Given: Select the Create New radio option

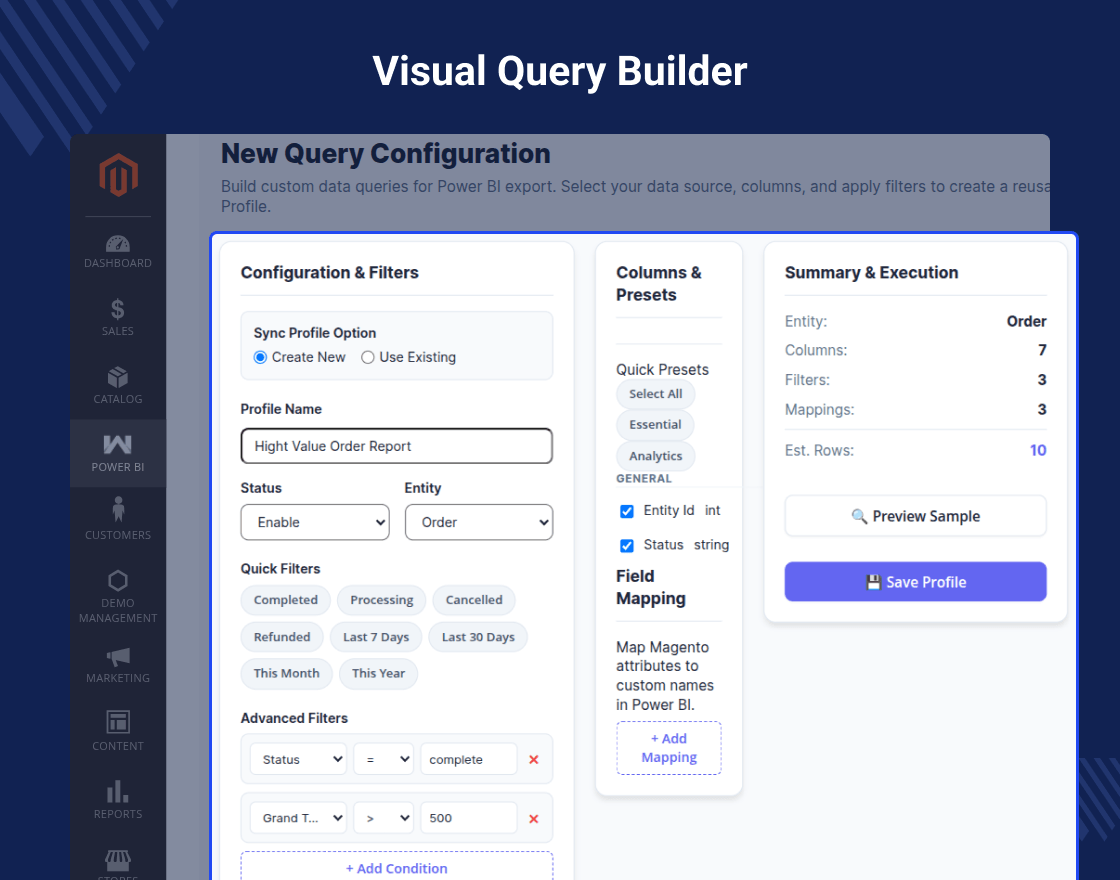Looking at the screenshot, I should pos(261,357).
